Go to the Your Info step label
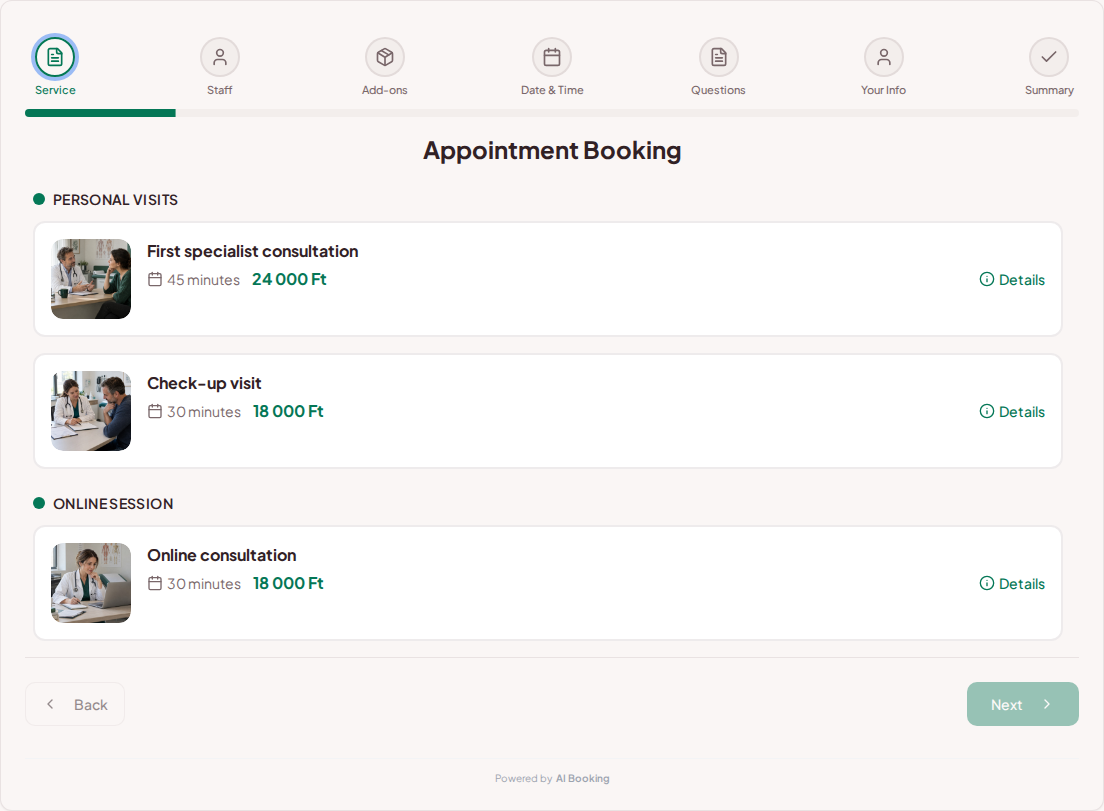Viewport: 1104px width, 811px height. (884, 90)
